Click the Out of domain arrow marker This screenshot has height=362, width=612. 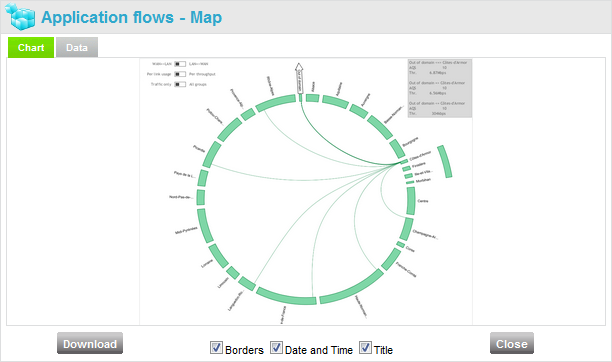pyautogui.click(x=299, y=78)
